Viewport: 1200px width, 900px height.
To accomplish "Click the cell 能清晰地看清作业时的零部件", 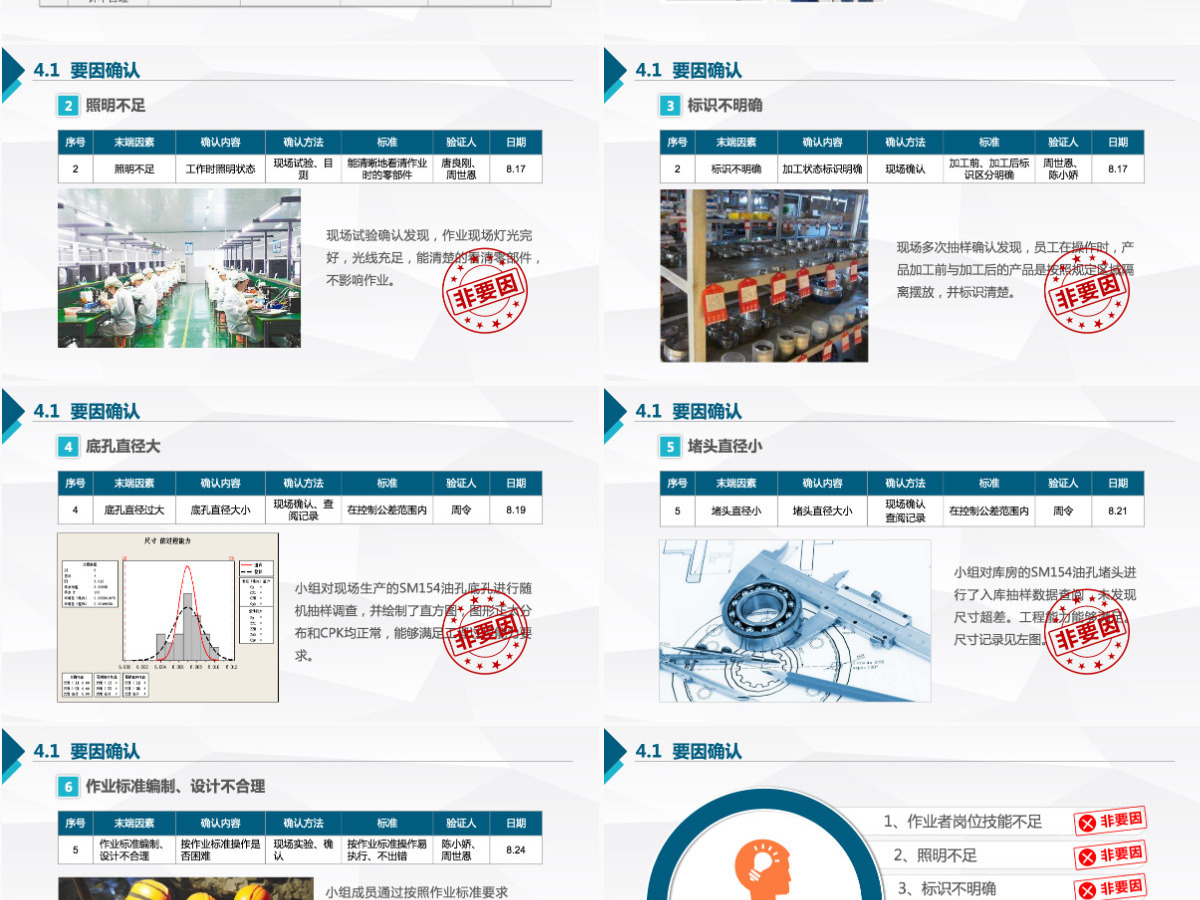I will (x=387, y=169).
